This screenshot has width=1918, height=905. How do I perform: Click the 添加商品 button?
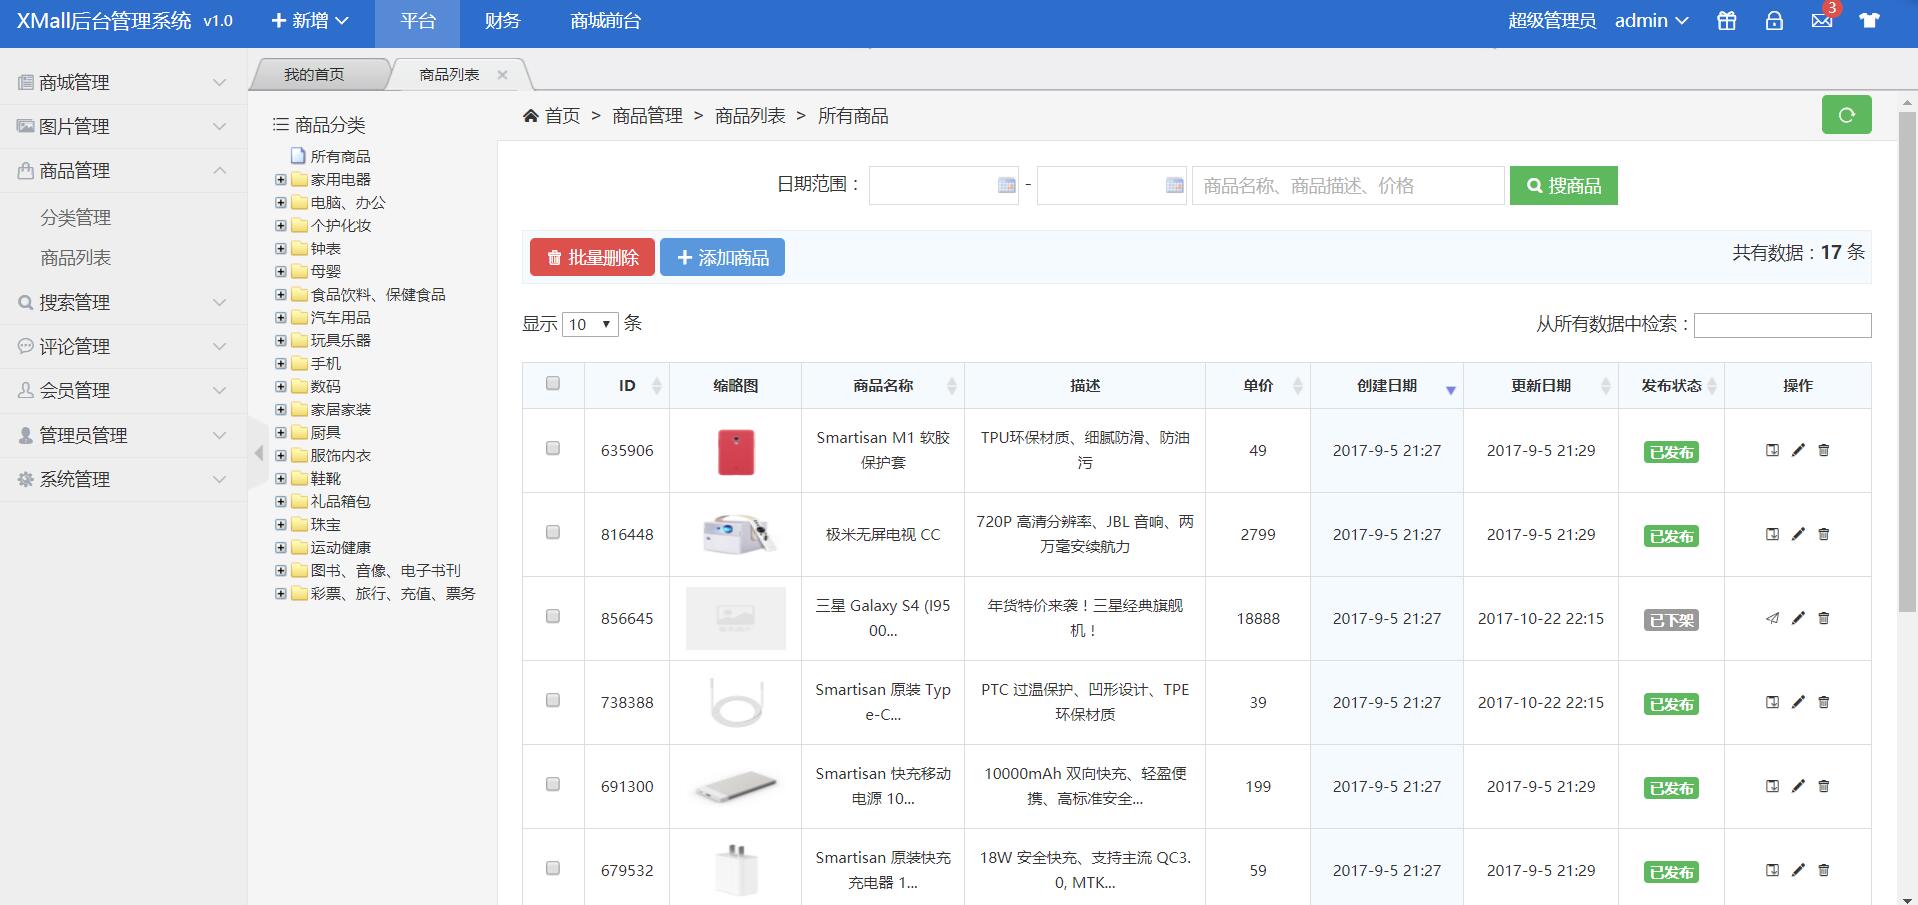click(x=722, y=257)
